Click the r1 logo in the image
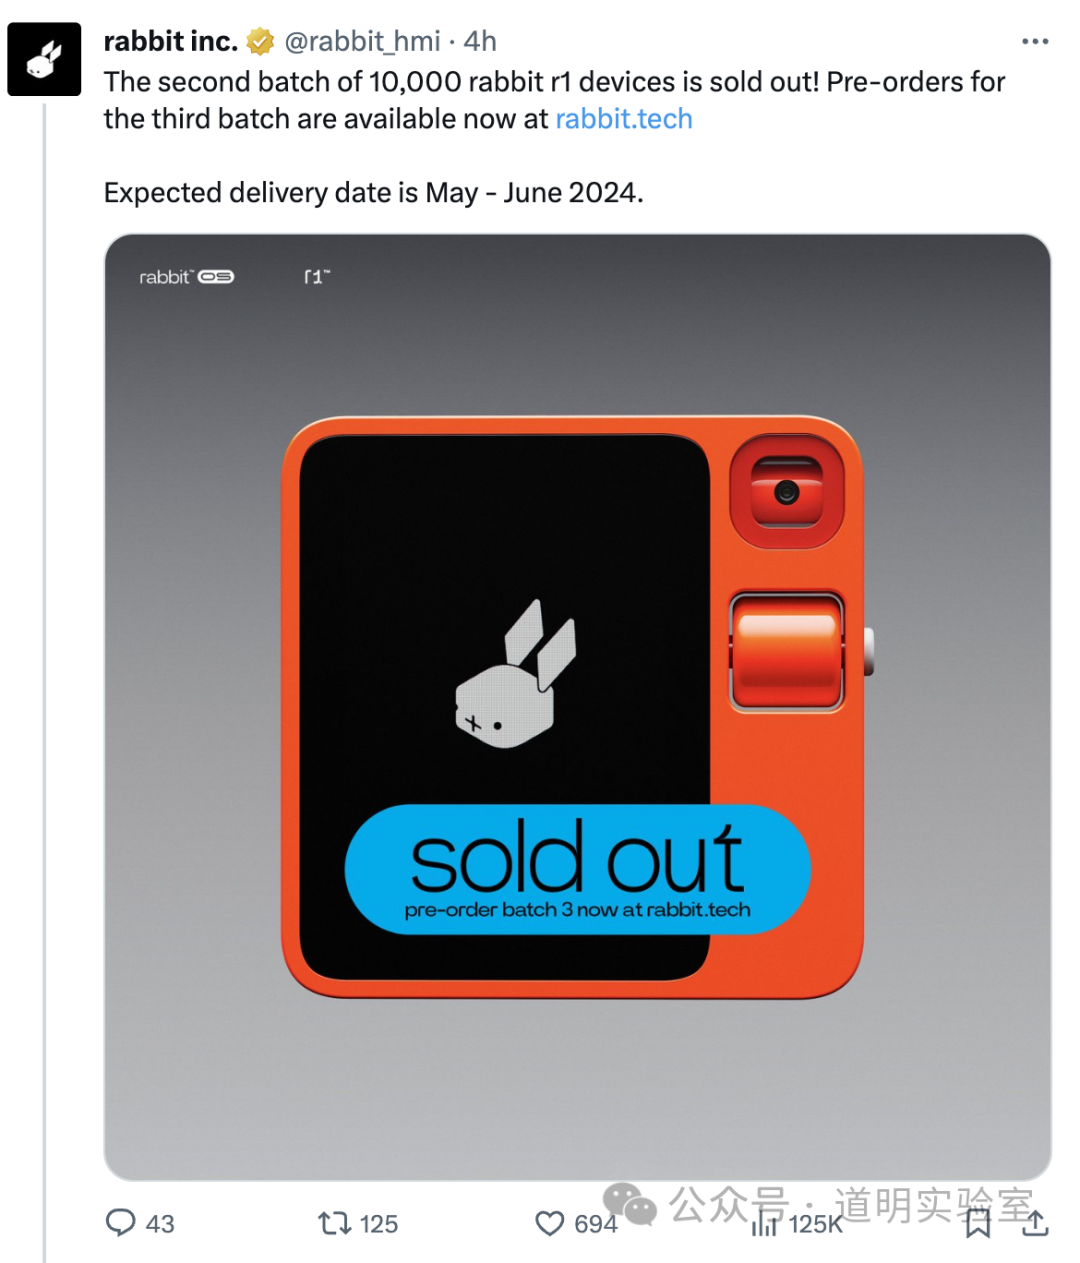This screenshot has height=1263, width=1080. (x=316, y=277)
